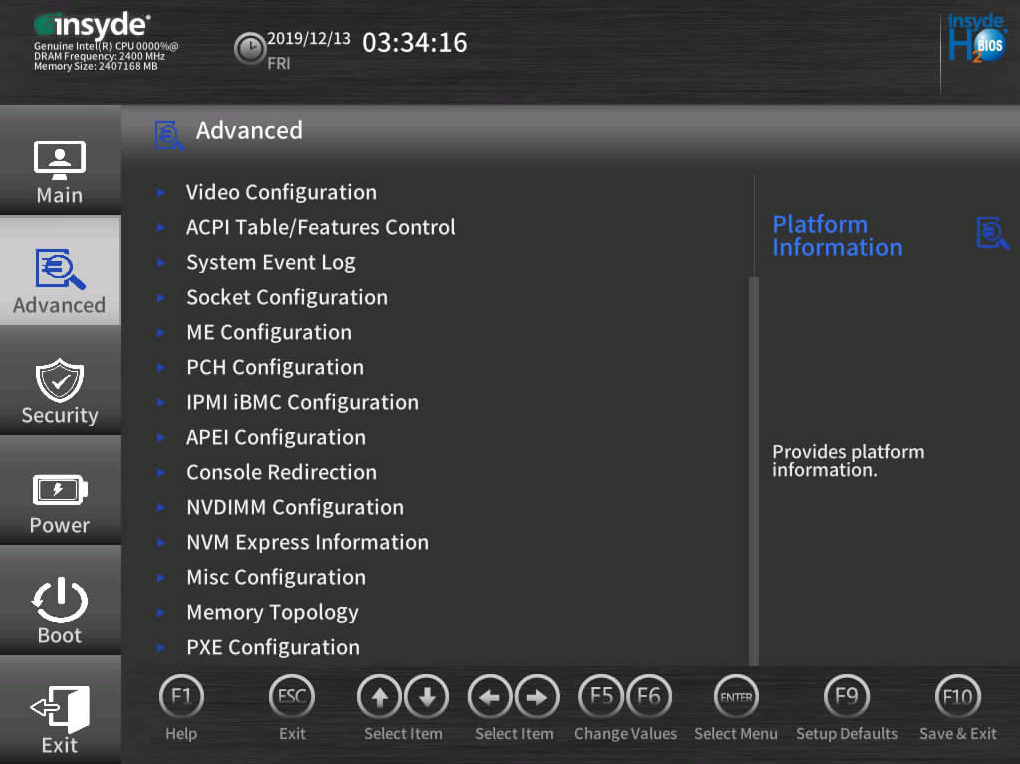Open NVDIMM Configuration entry

(x=295, y=508)
